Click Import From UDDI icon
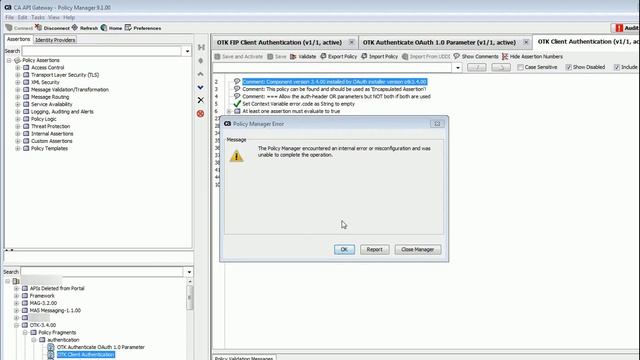Image resolution: width=640 pixels, height=360 pixels. coord(405,56)
